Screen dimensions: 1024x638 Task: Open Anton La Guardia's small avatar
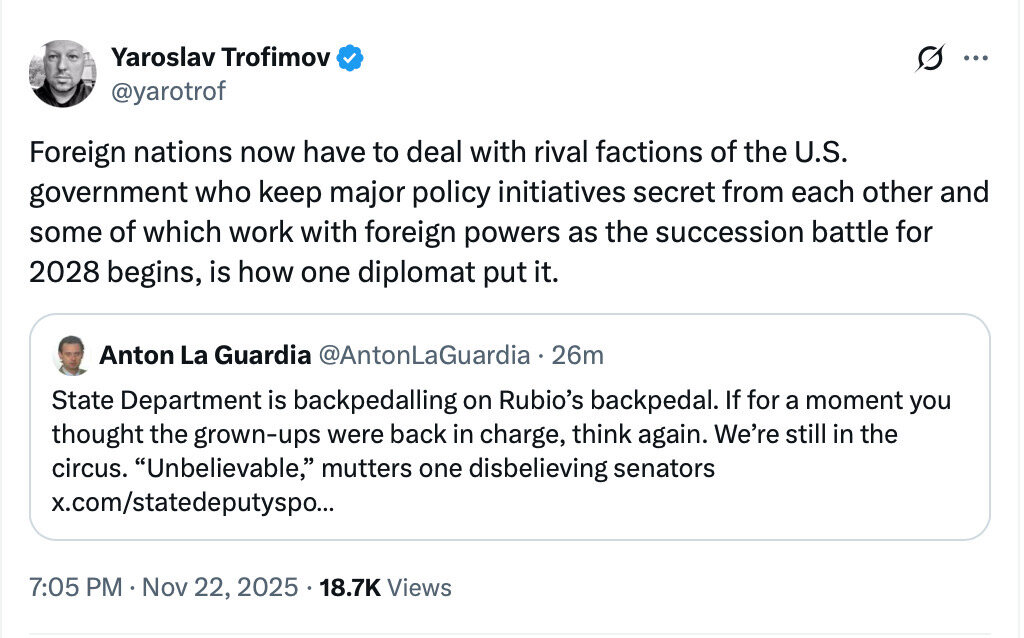[x=66, y=357]
